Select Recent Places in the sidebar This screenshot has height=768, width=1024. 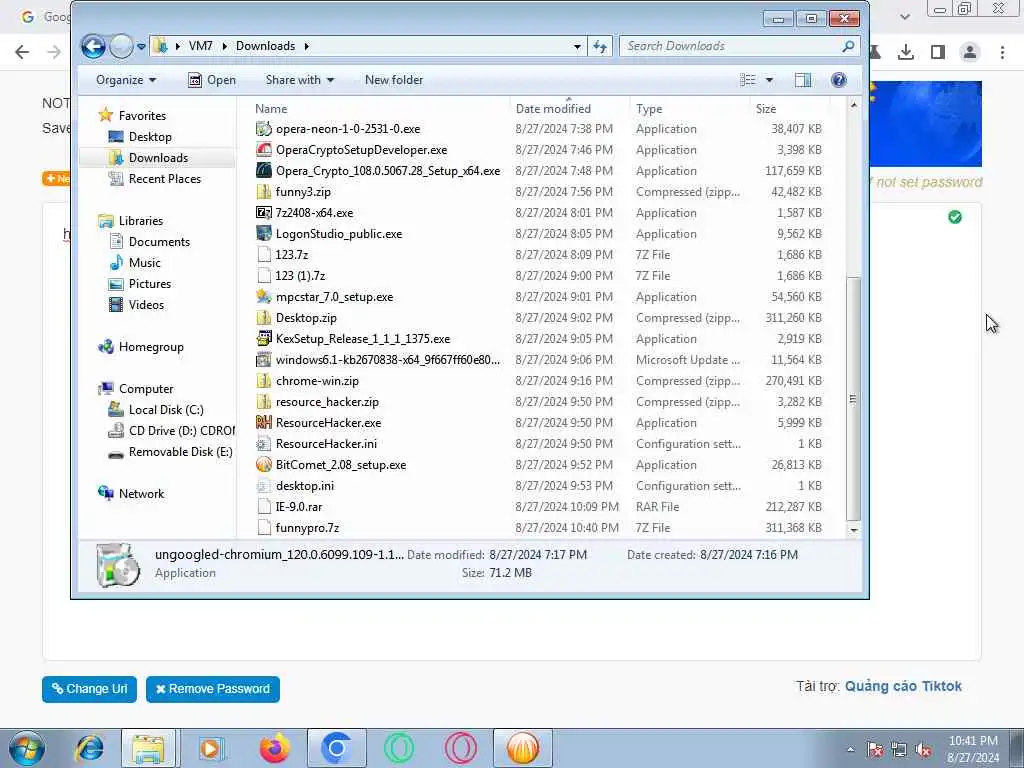(x=165, y=178)
